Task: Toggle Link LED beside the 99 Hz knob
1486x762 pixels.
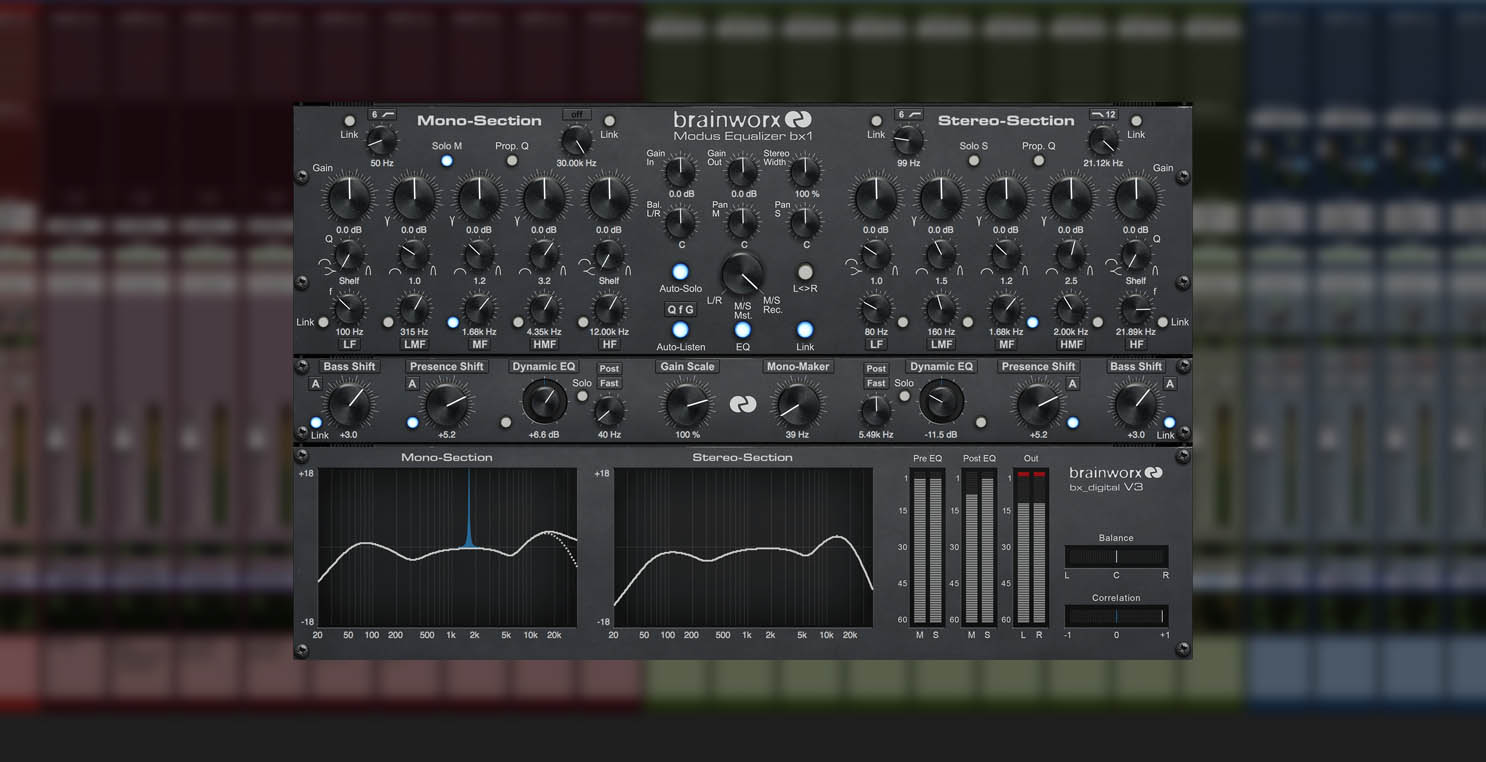Action: point(876,121)
